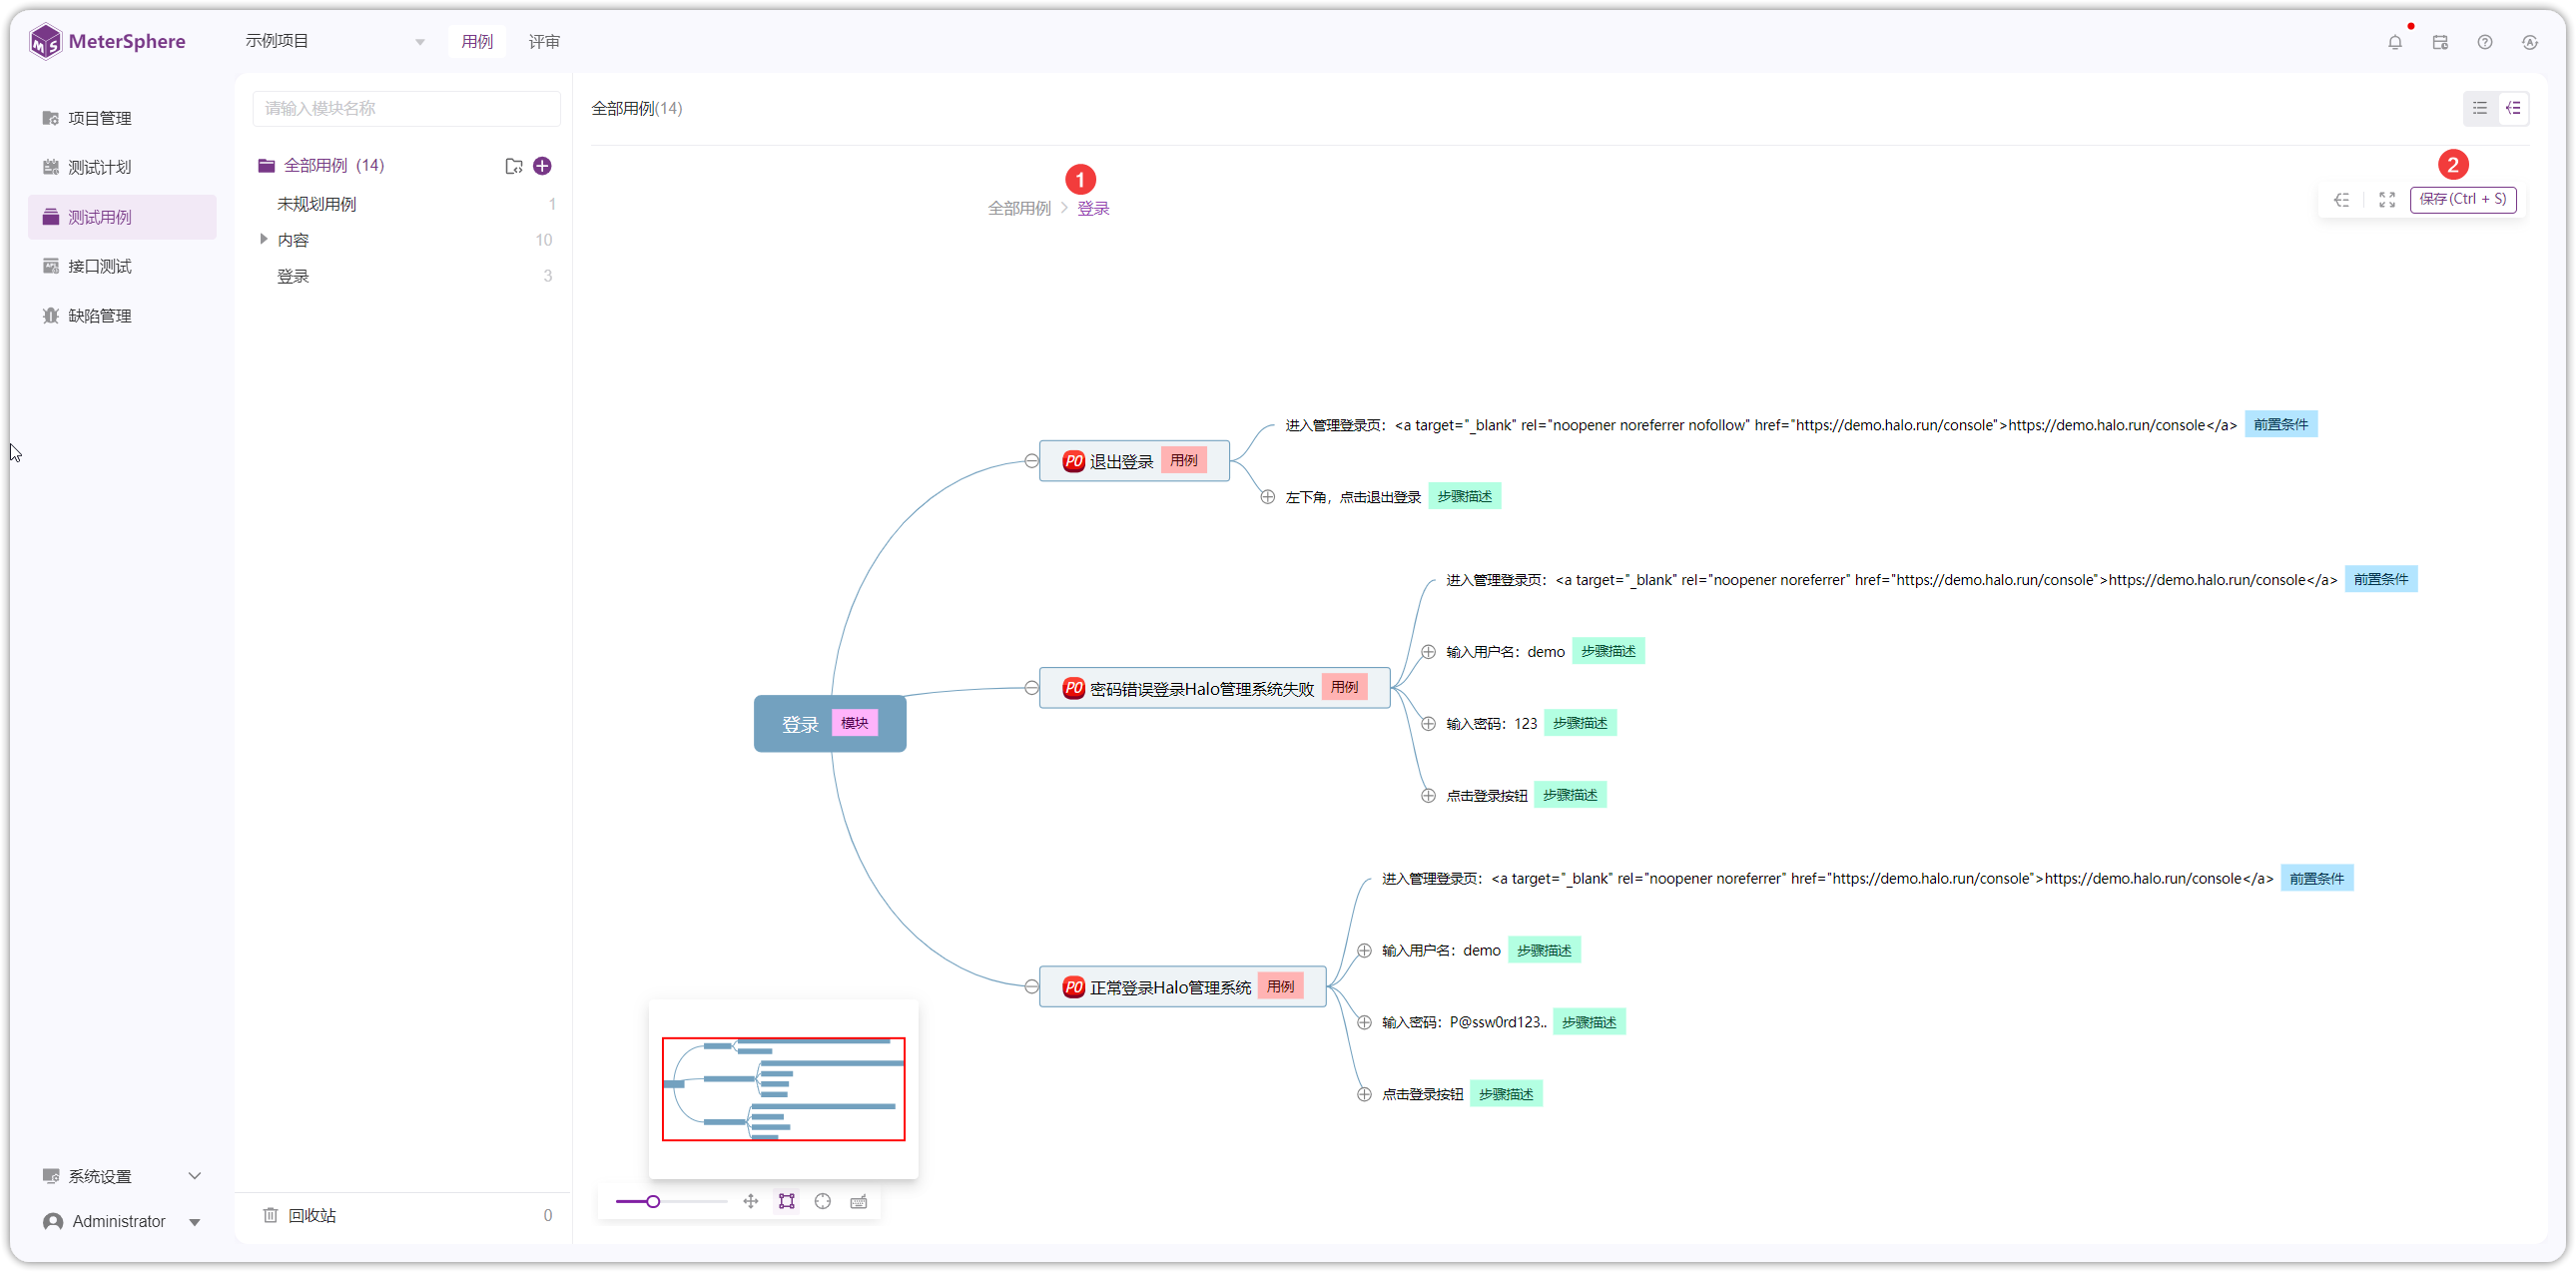Save the mind map with 保存 button
The height and width of the screenshot is (1272, 2576).
coord(2463,199)
